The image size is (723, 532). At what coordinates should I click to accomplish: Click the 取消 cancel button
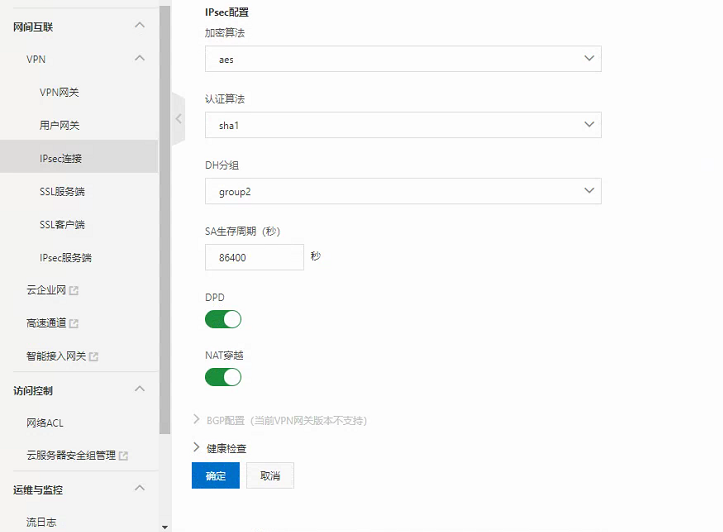point(270,475)
